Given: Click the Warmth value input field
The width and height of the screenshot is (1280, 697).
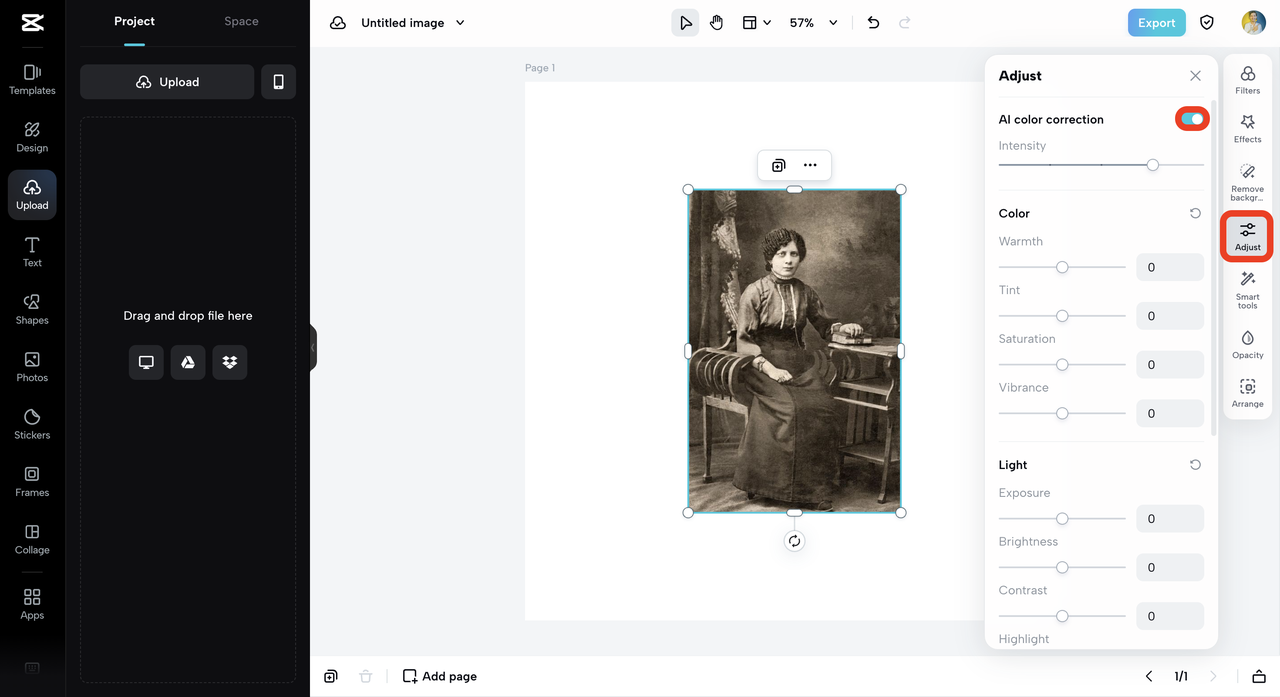Looking at the screenshot, I should [x=1170, y=267].
